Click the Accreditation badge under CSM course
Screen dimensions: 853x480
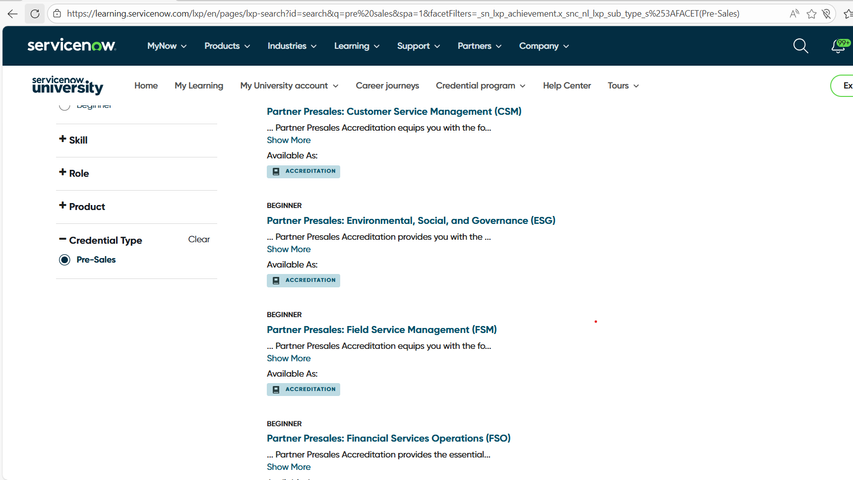pos(304,171)
